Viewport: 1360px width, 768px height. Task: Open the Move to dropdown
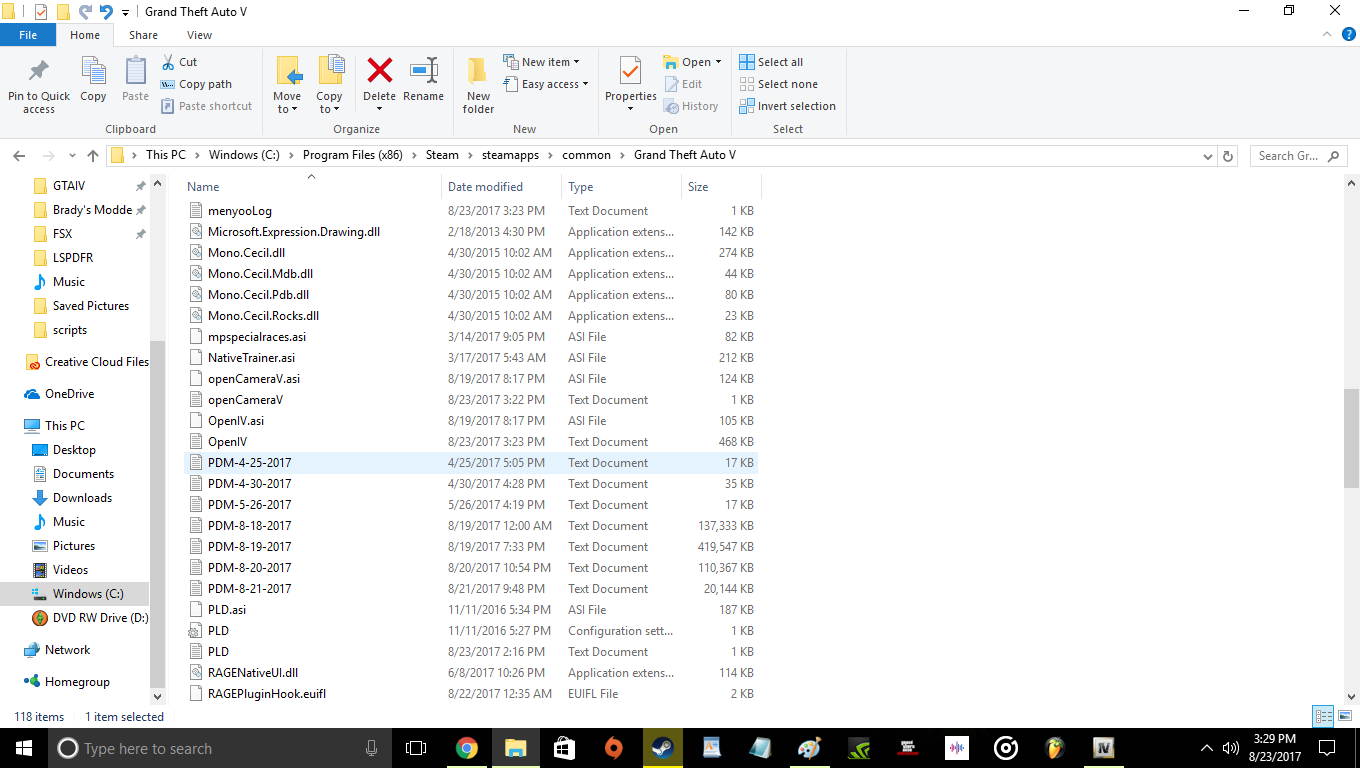click(287, 103)
